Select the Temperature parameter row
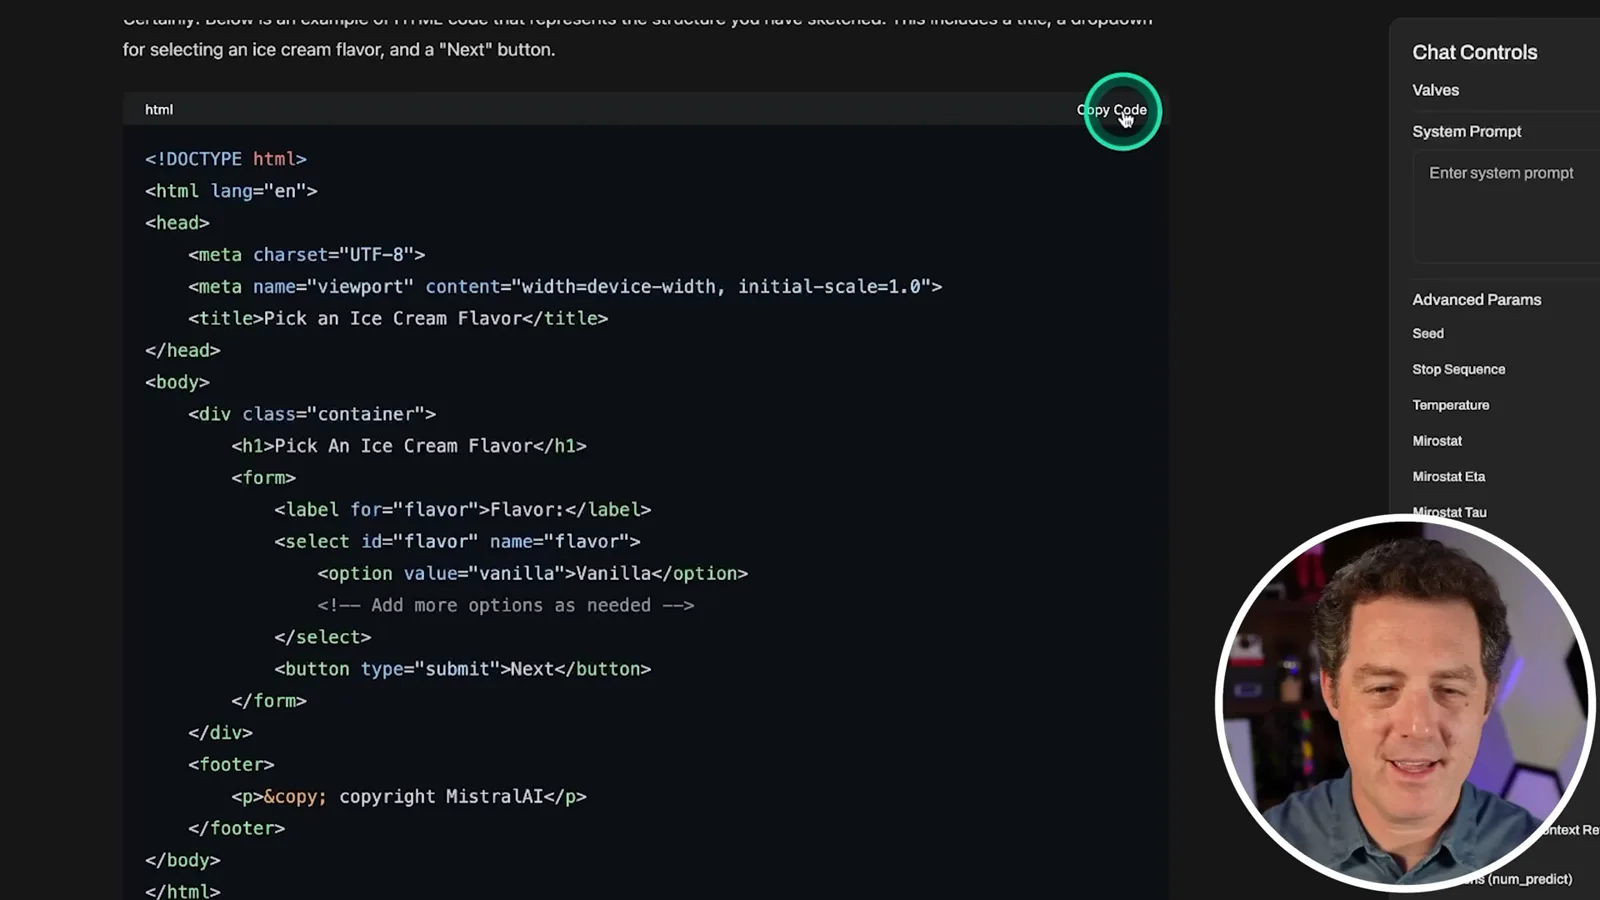This screenshot has height=900, width=1600. [x=1450, y=406]
